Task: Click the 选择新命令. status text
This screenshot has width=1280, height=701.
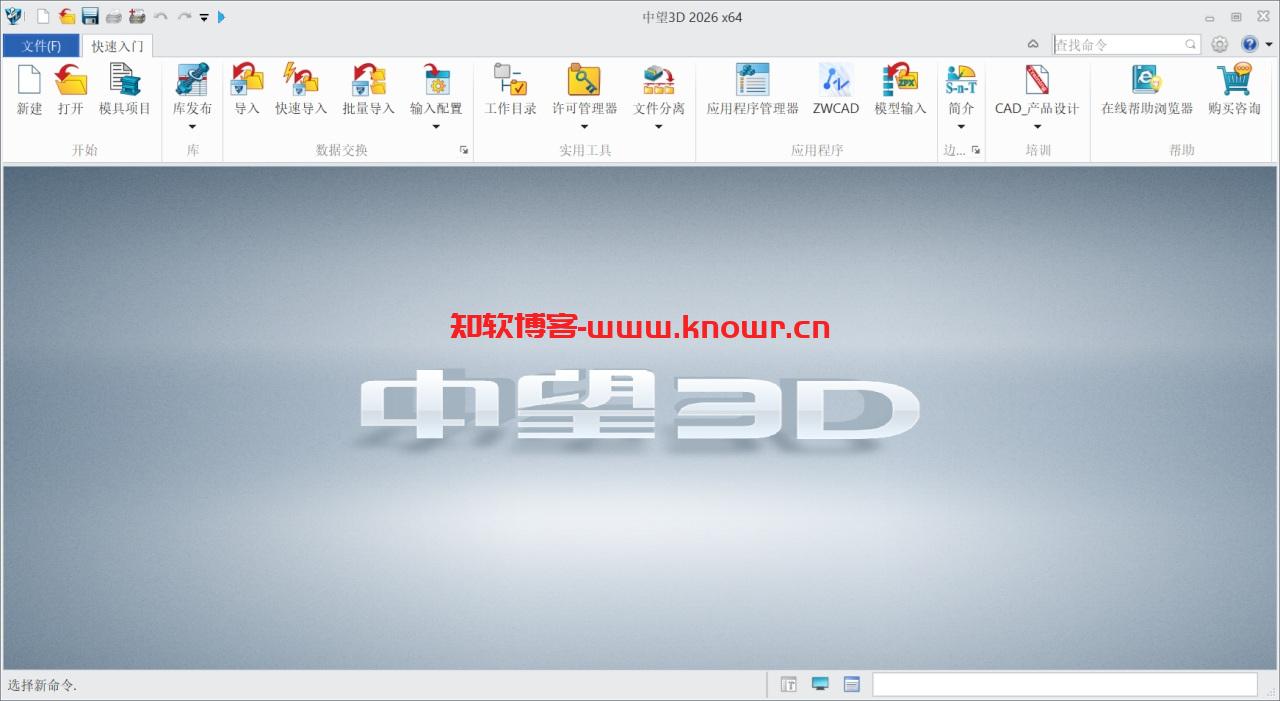Action: 42,685
